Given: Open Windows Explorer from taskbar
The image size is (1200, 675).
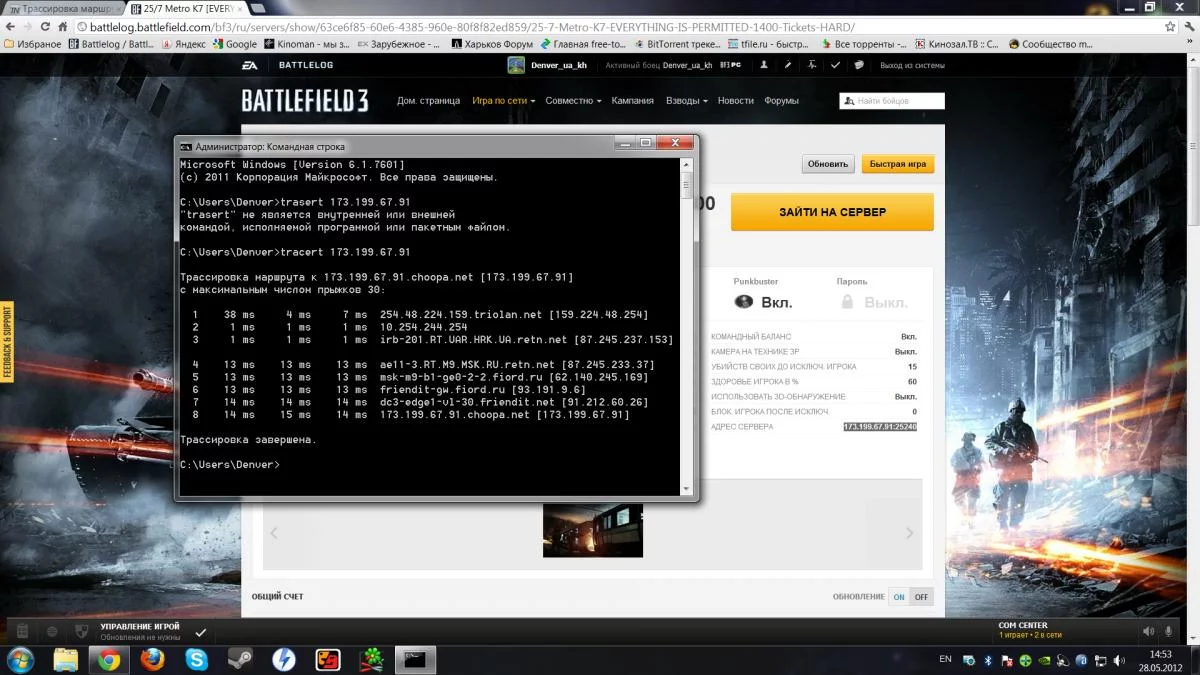Looking at the screenshot, I should pos(66,659).
